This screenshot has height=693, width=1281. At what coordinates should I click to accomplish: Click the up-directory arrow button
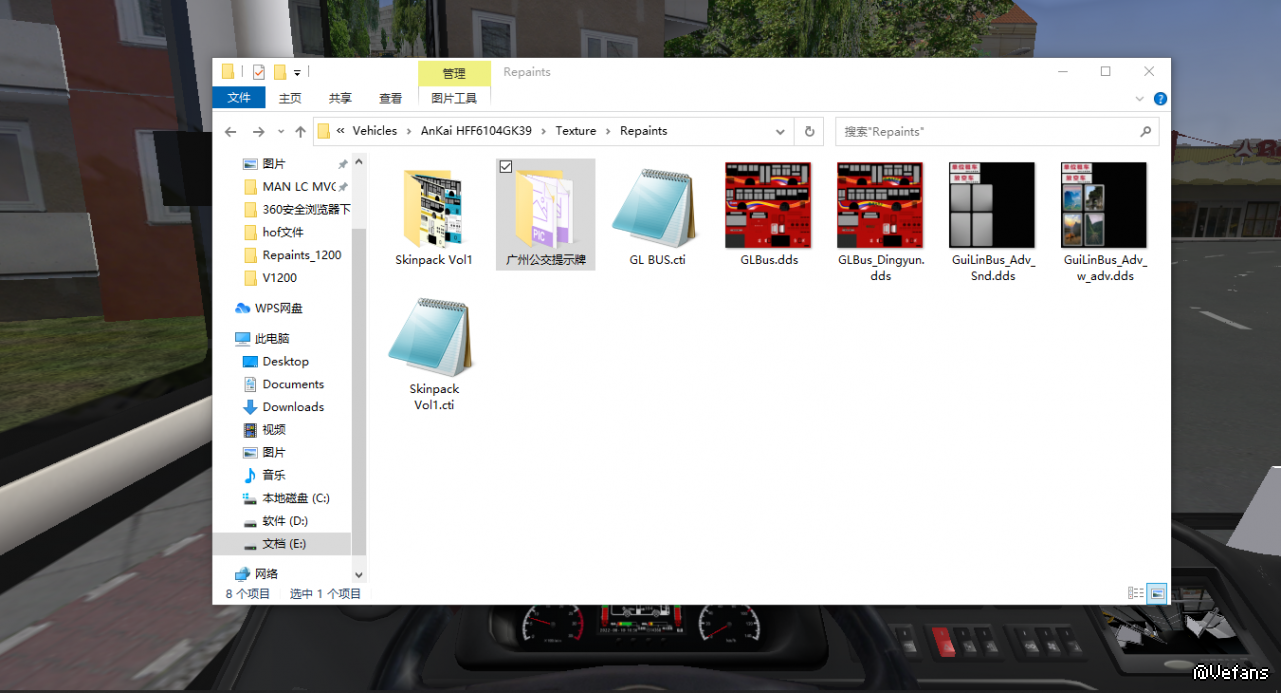300,132
